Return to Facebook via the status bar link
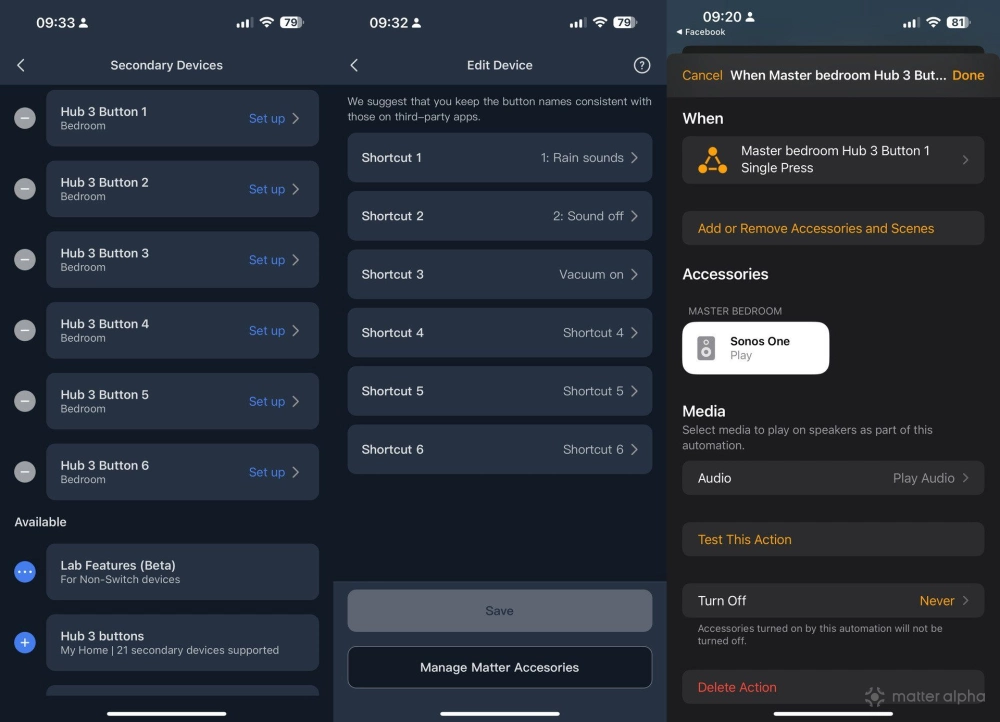This screenshot has width=1000, height=722. pyautogui.click(x=700, y=31)
